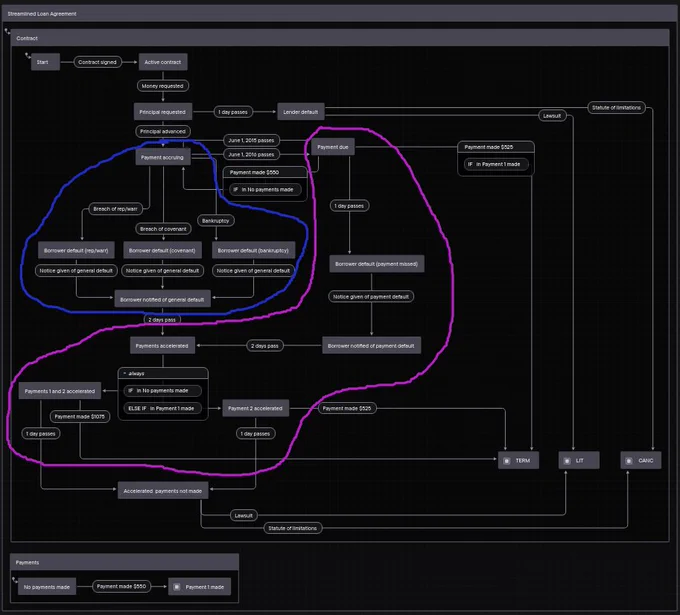Click 'Payment made $550' label in Payments region

click(x=121, y=586)
